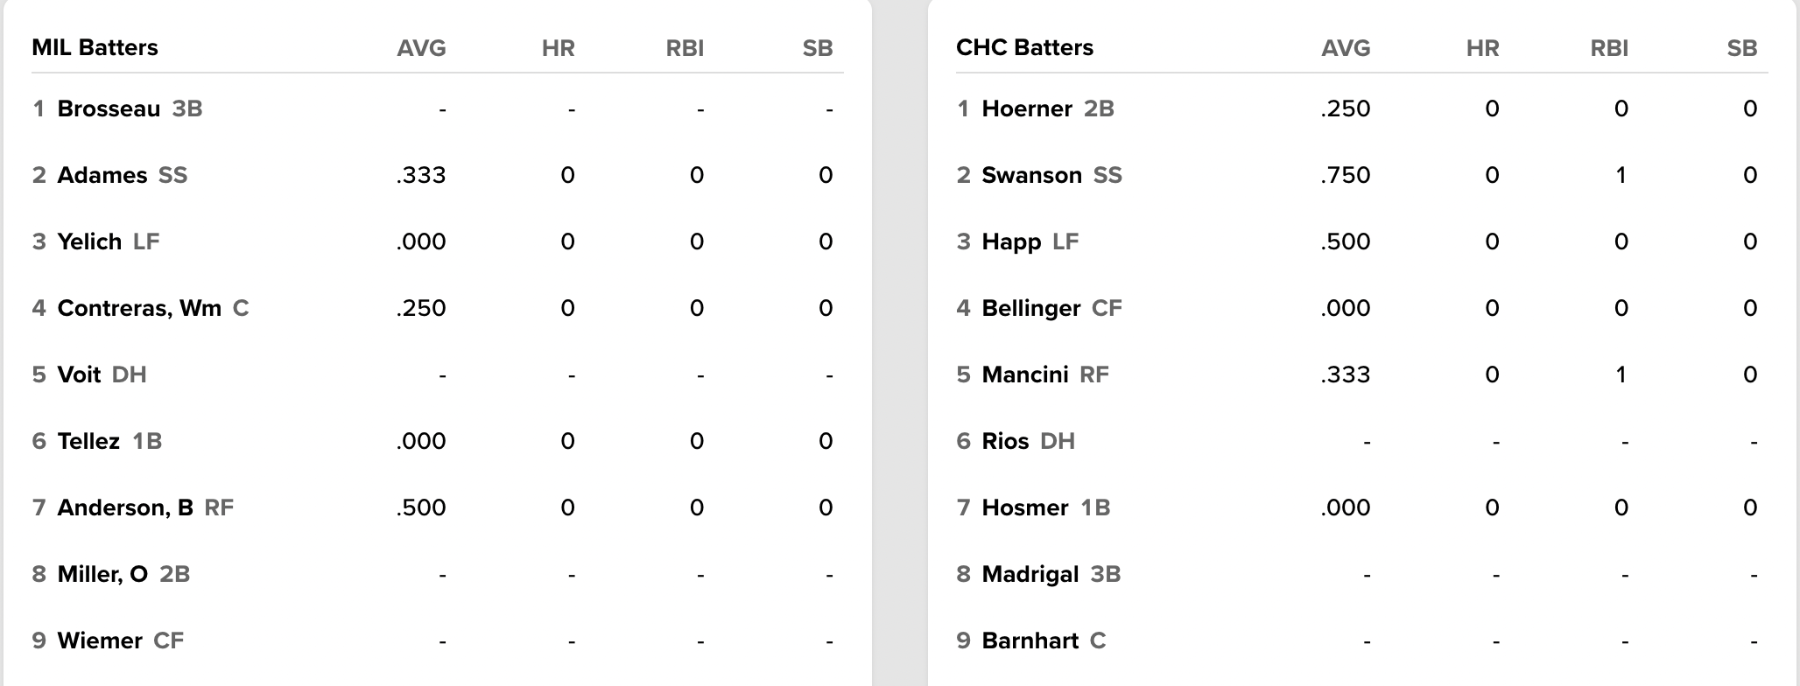Open Anderson, B player profile
Image resolution: width=1800 pixels, height=686 pixels.
[125, 508]
